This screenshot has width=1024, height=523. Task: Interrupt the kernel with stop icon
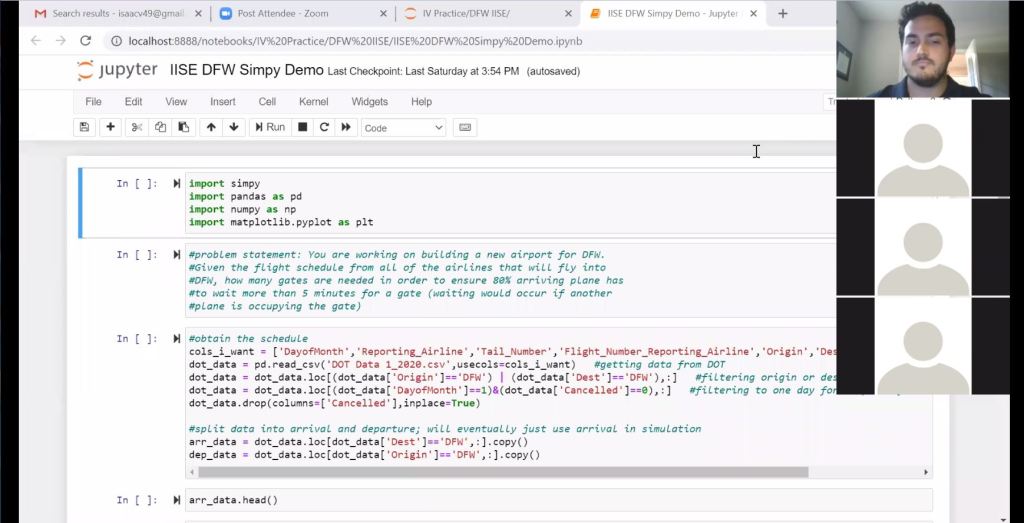coord(302,127)
